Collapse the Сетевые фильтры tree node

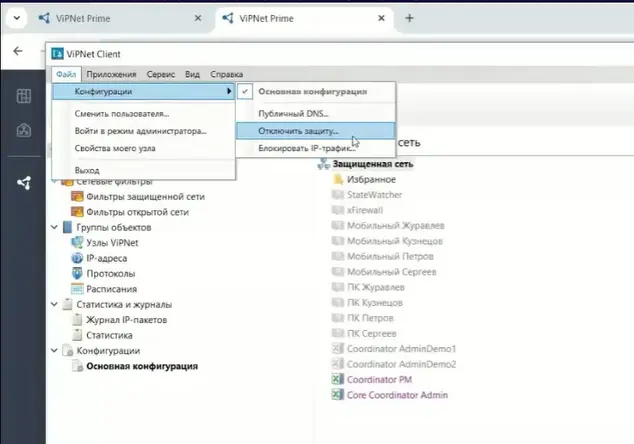(x=54, y=182)
